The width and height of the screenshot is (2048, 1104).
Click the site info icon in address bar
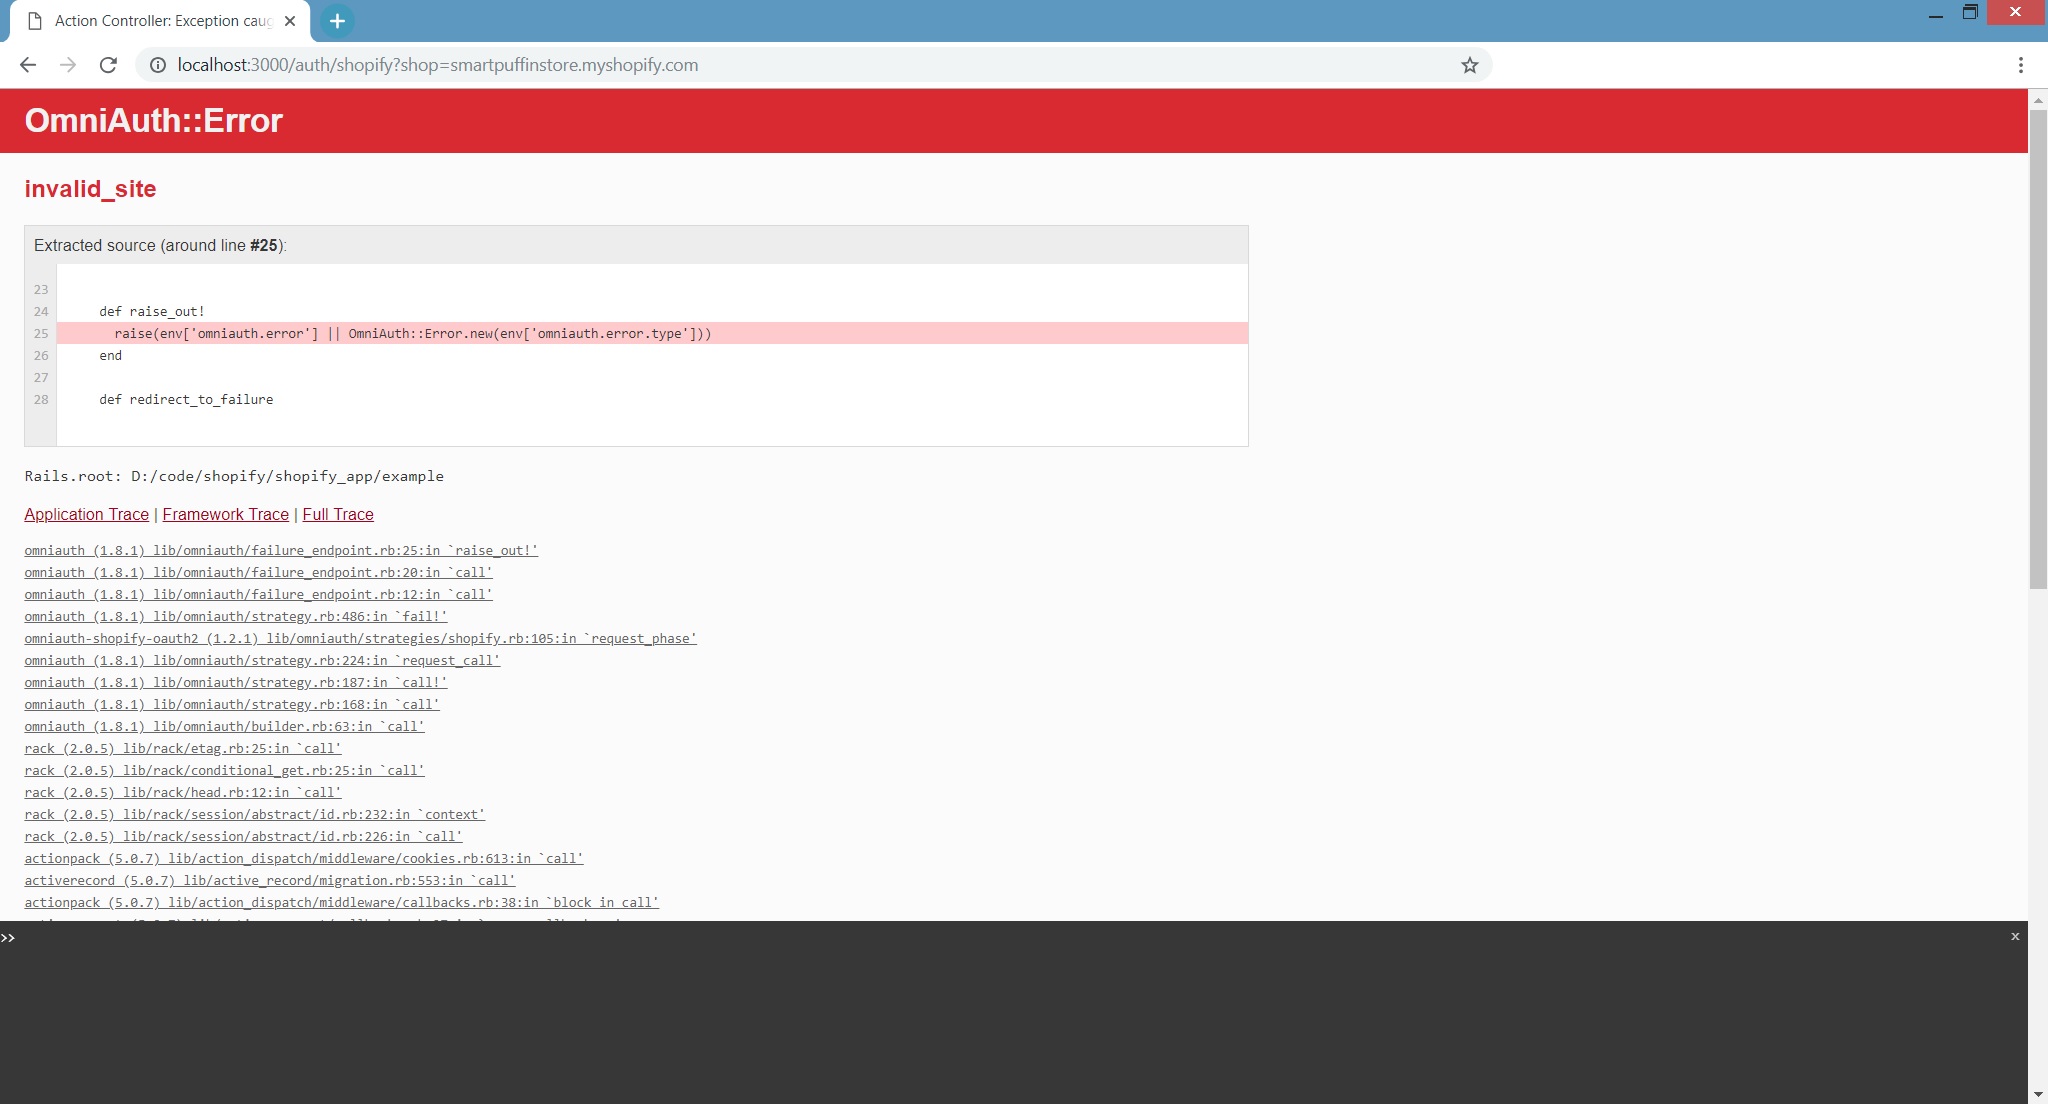[x=158, y=64]
